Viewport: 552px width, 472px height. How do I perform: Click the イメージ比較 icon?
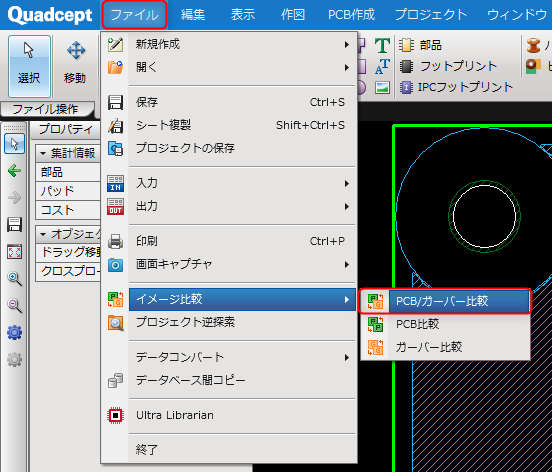tap(115, 299)
